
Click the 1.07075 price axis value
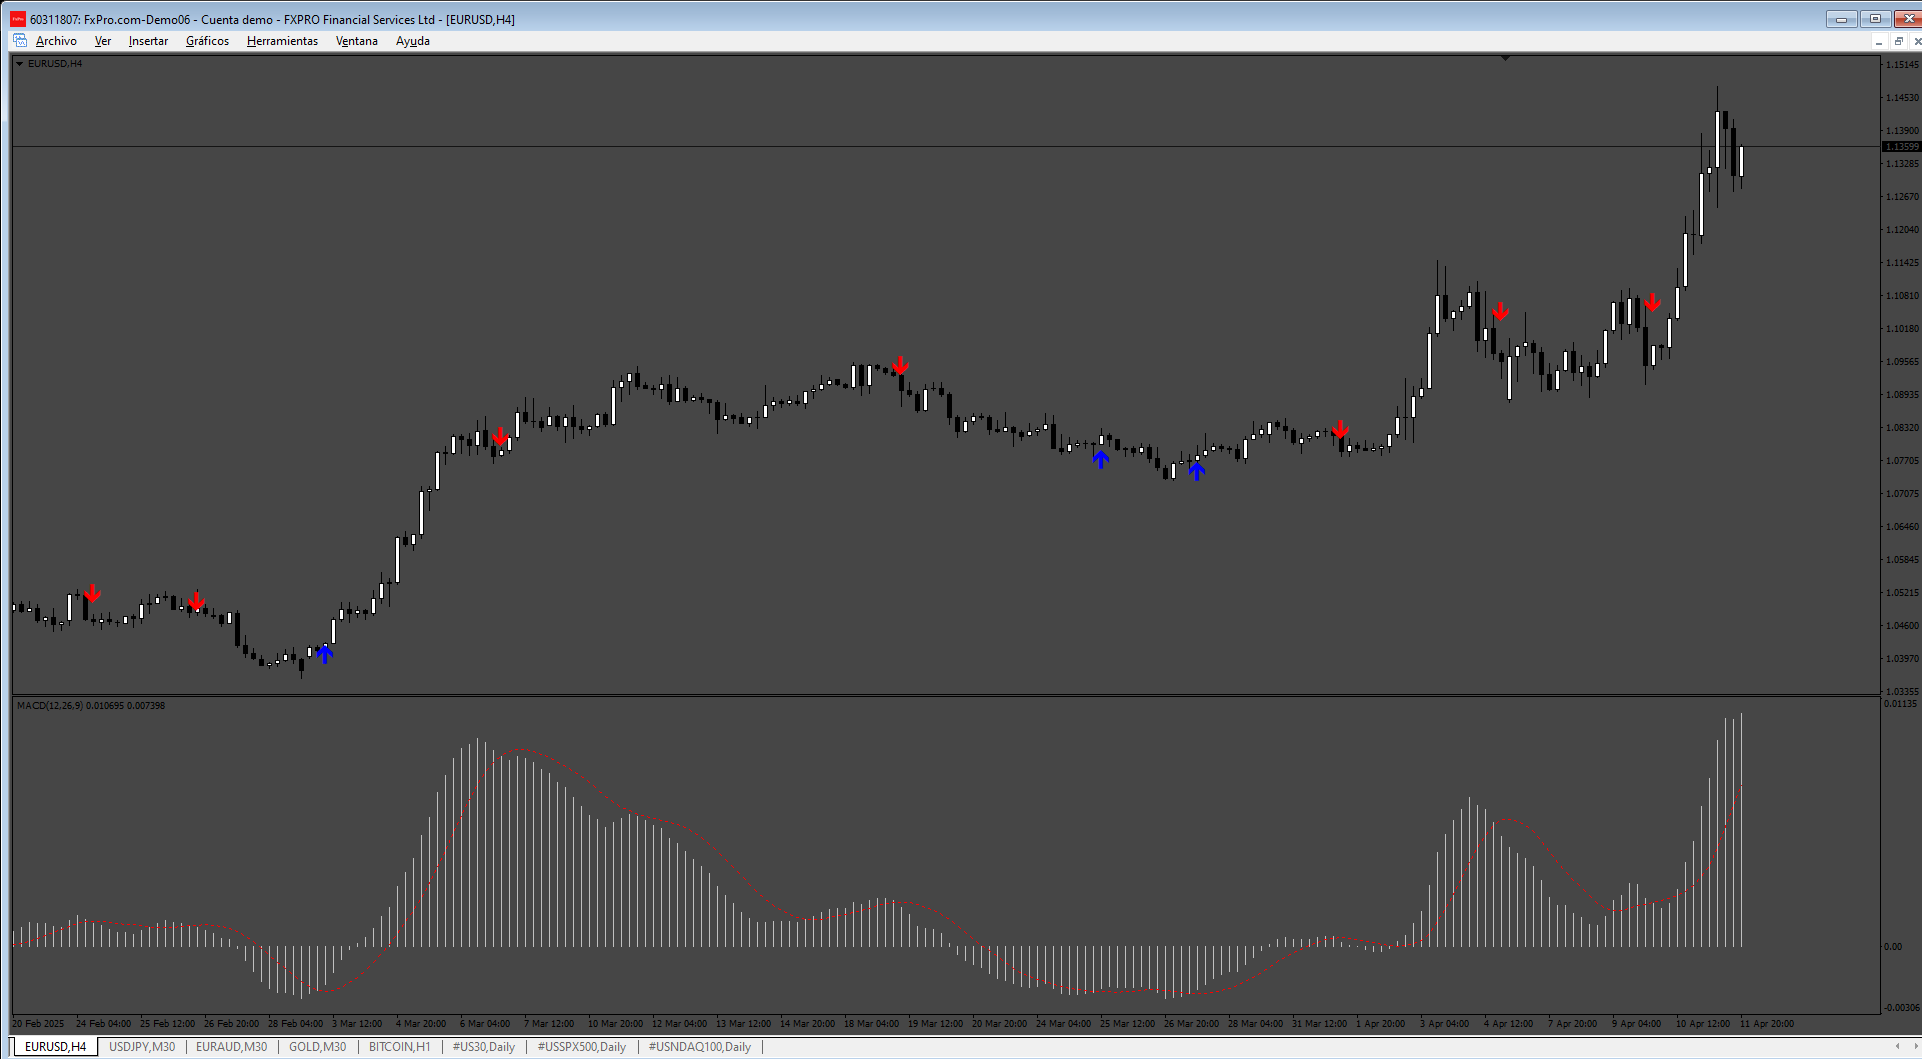pyautogui.click(x=1902, y=494)
